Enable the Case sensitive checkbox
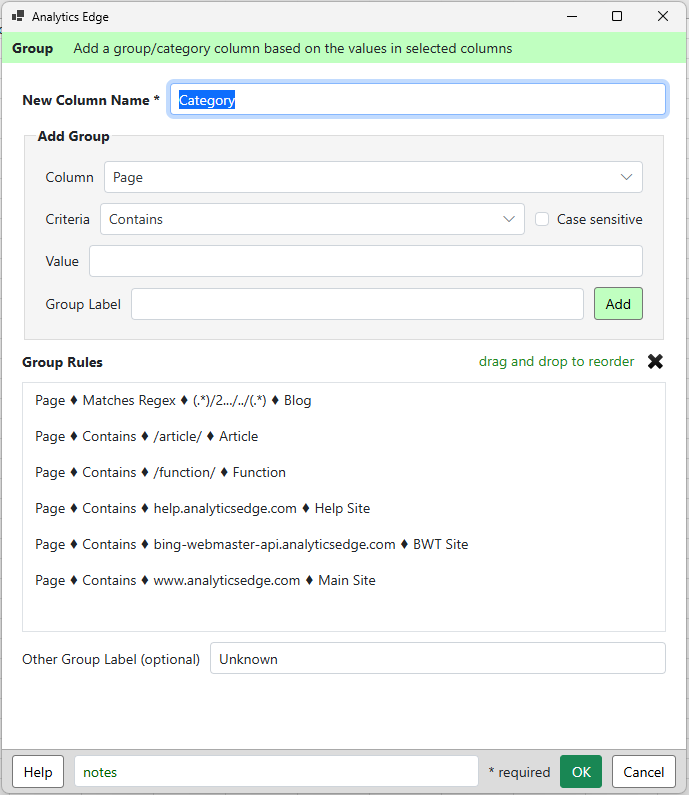This screenshot has width=689, height=795. tap(542, 219)
